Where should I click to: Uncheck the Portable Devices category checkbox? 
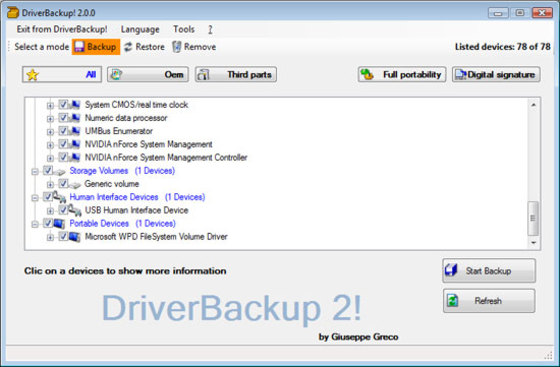click(48, 223)
